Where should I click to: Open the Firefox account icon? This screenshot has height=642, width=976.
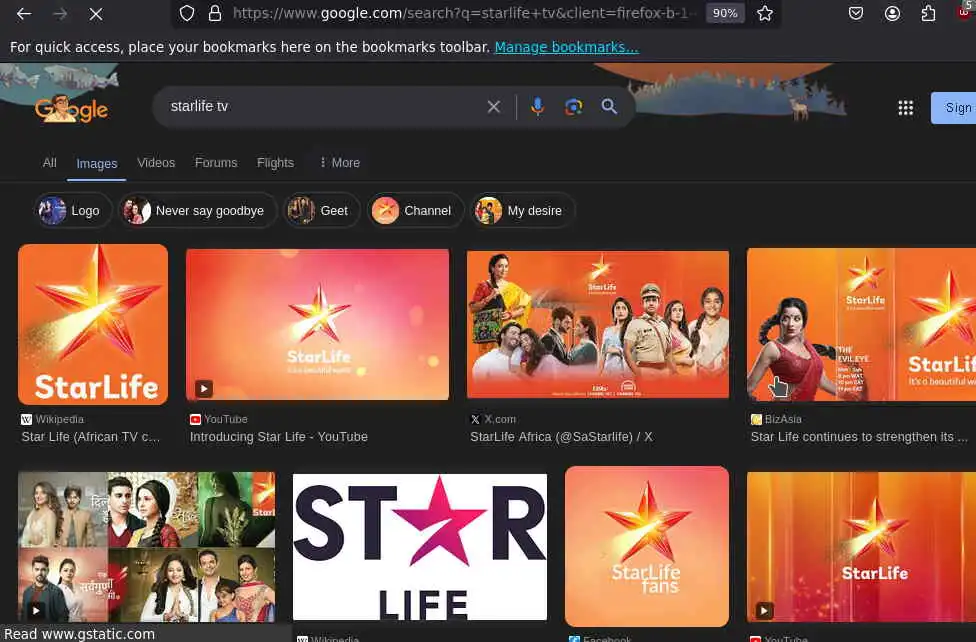[892, 13]
